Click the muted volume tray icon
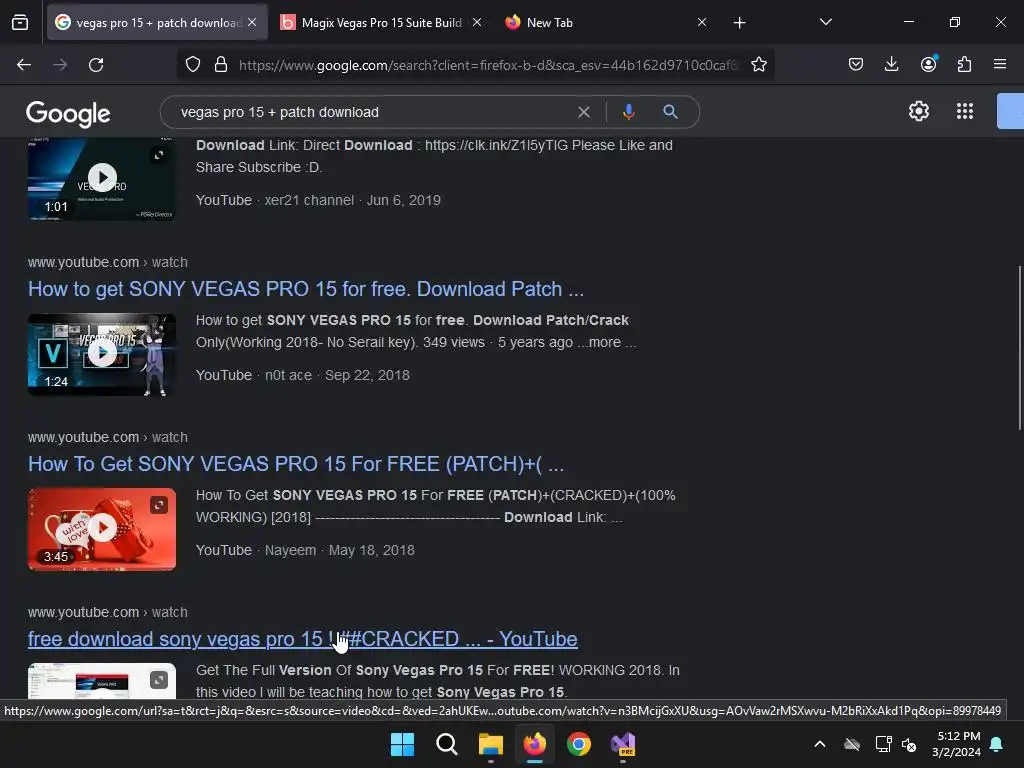Viewport: 1024px width, 768px height. coord(909,744)
